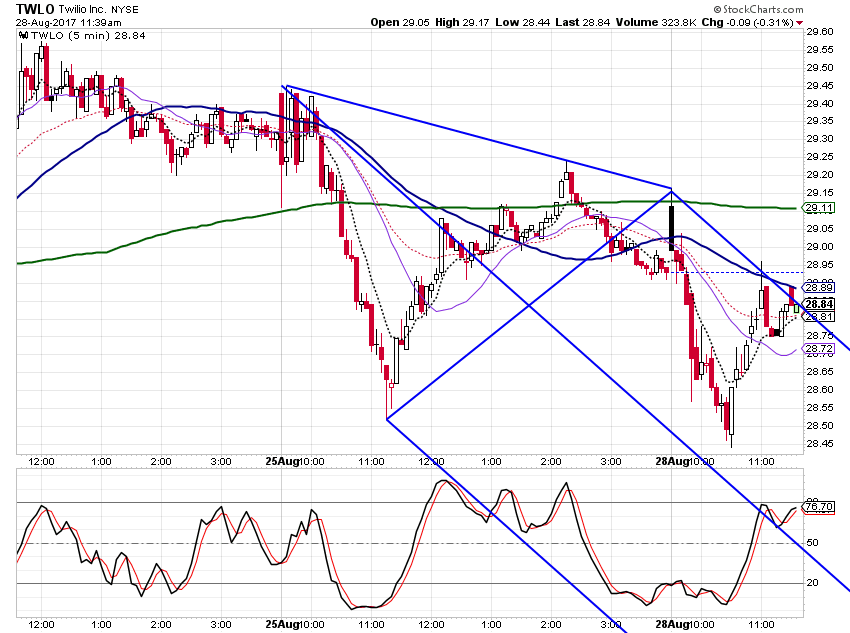The image size is (850, 633).
Task: Click the green 29.11 moving average tag
Action: tap(819, 208)
